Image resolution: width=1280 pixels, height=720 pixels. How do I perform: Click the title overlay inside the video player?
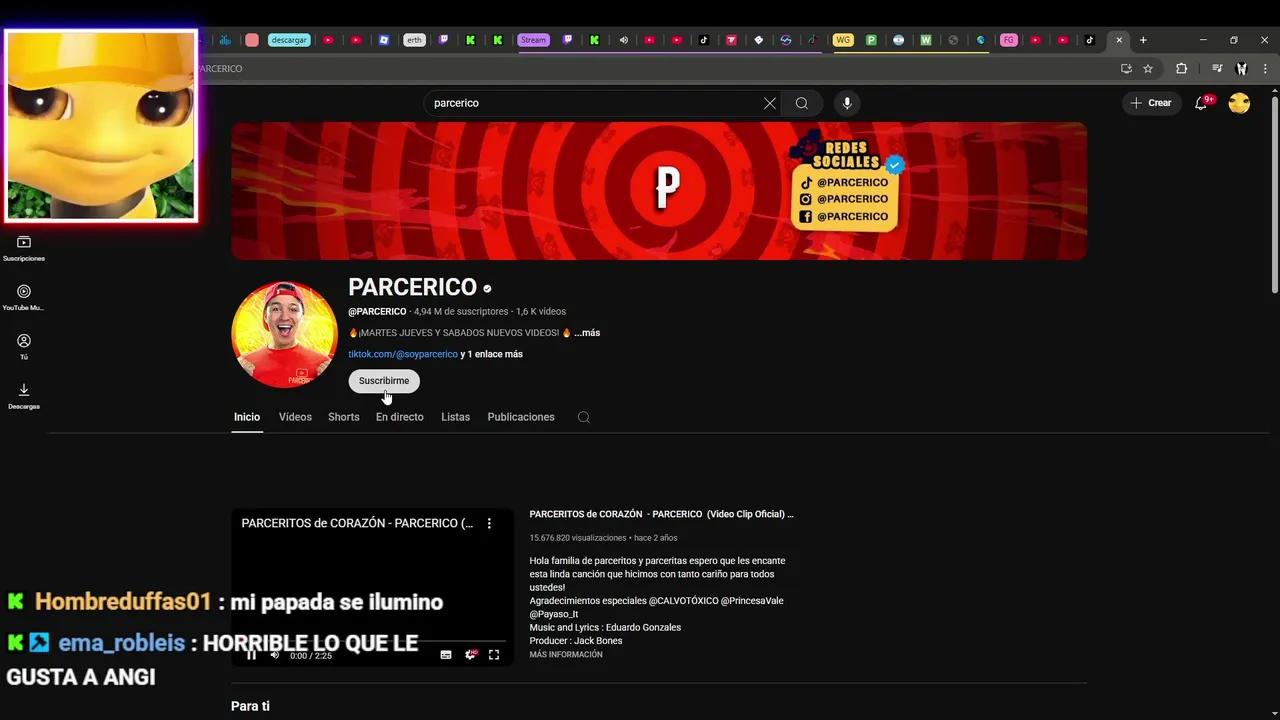coord(357,523)
